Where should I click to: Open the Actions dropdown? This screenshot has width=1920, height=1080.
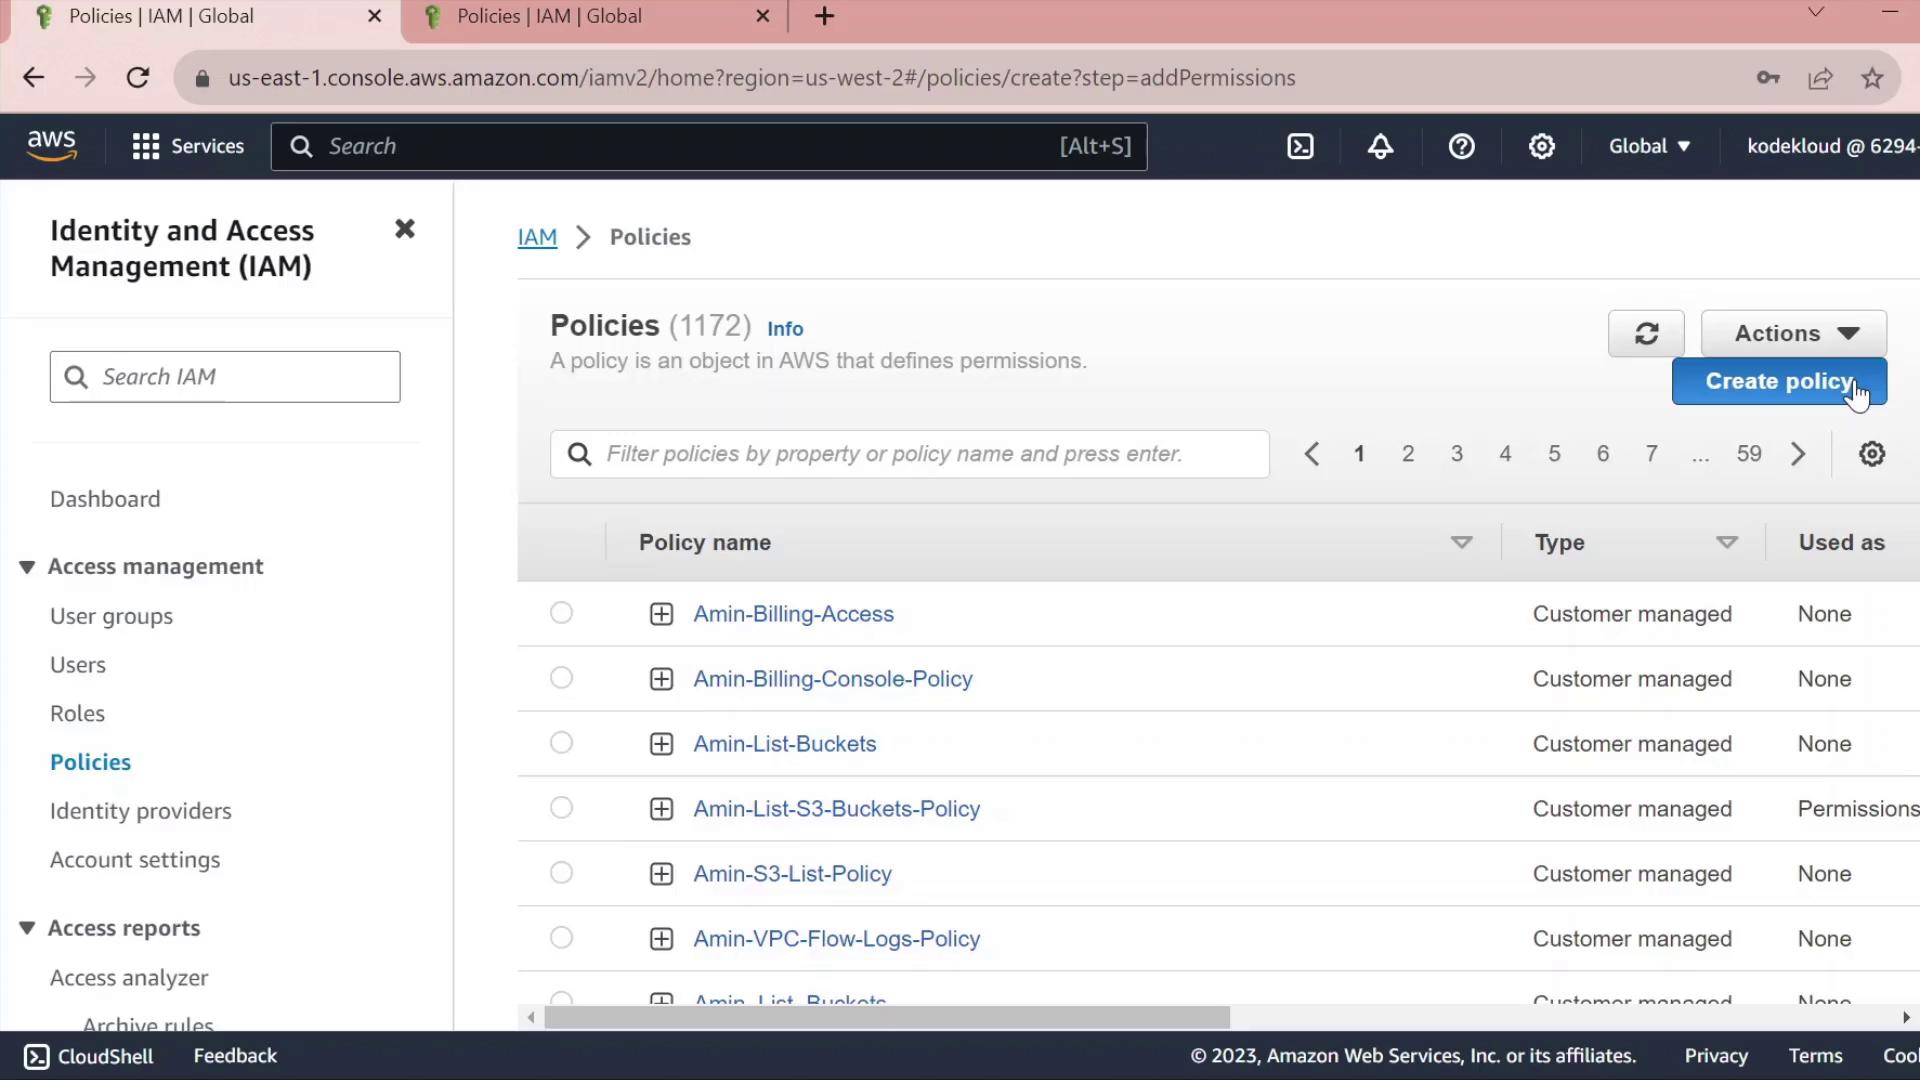(1794, 333)
